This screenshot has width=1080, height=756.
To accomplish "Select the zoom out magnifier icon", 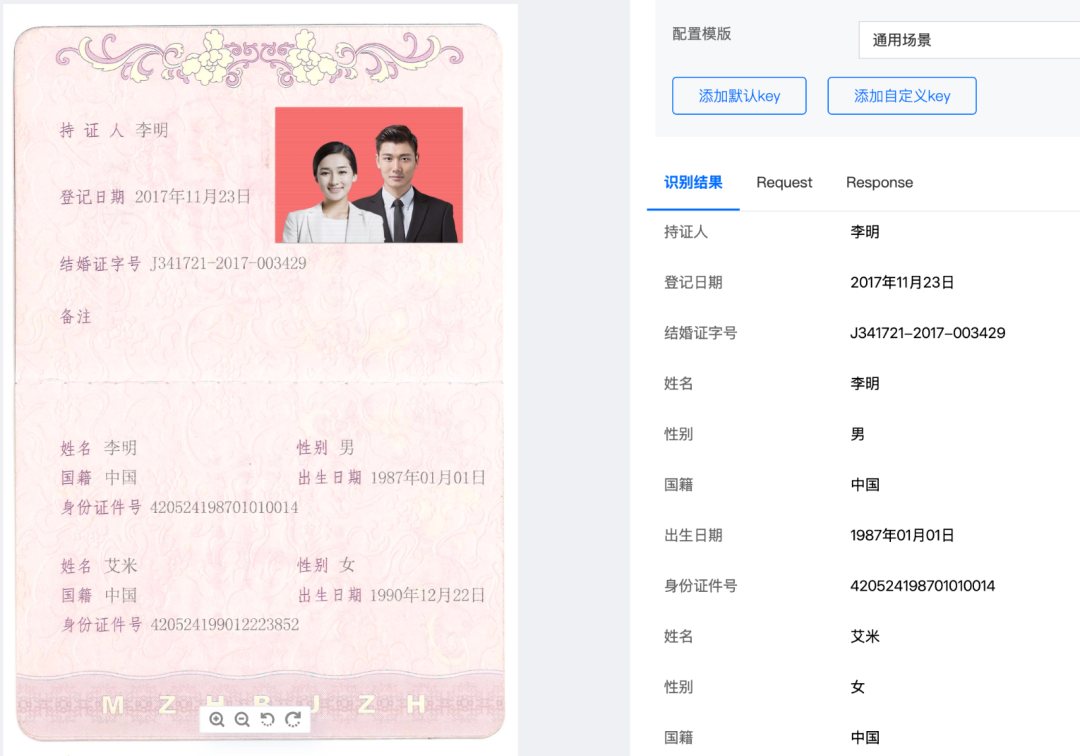I will tap(243, 719).
